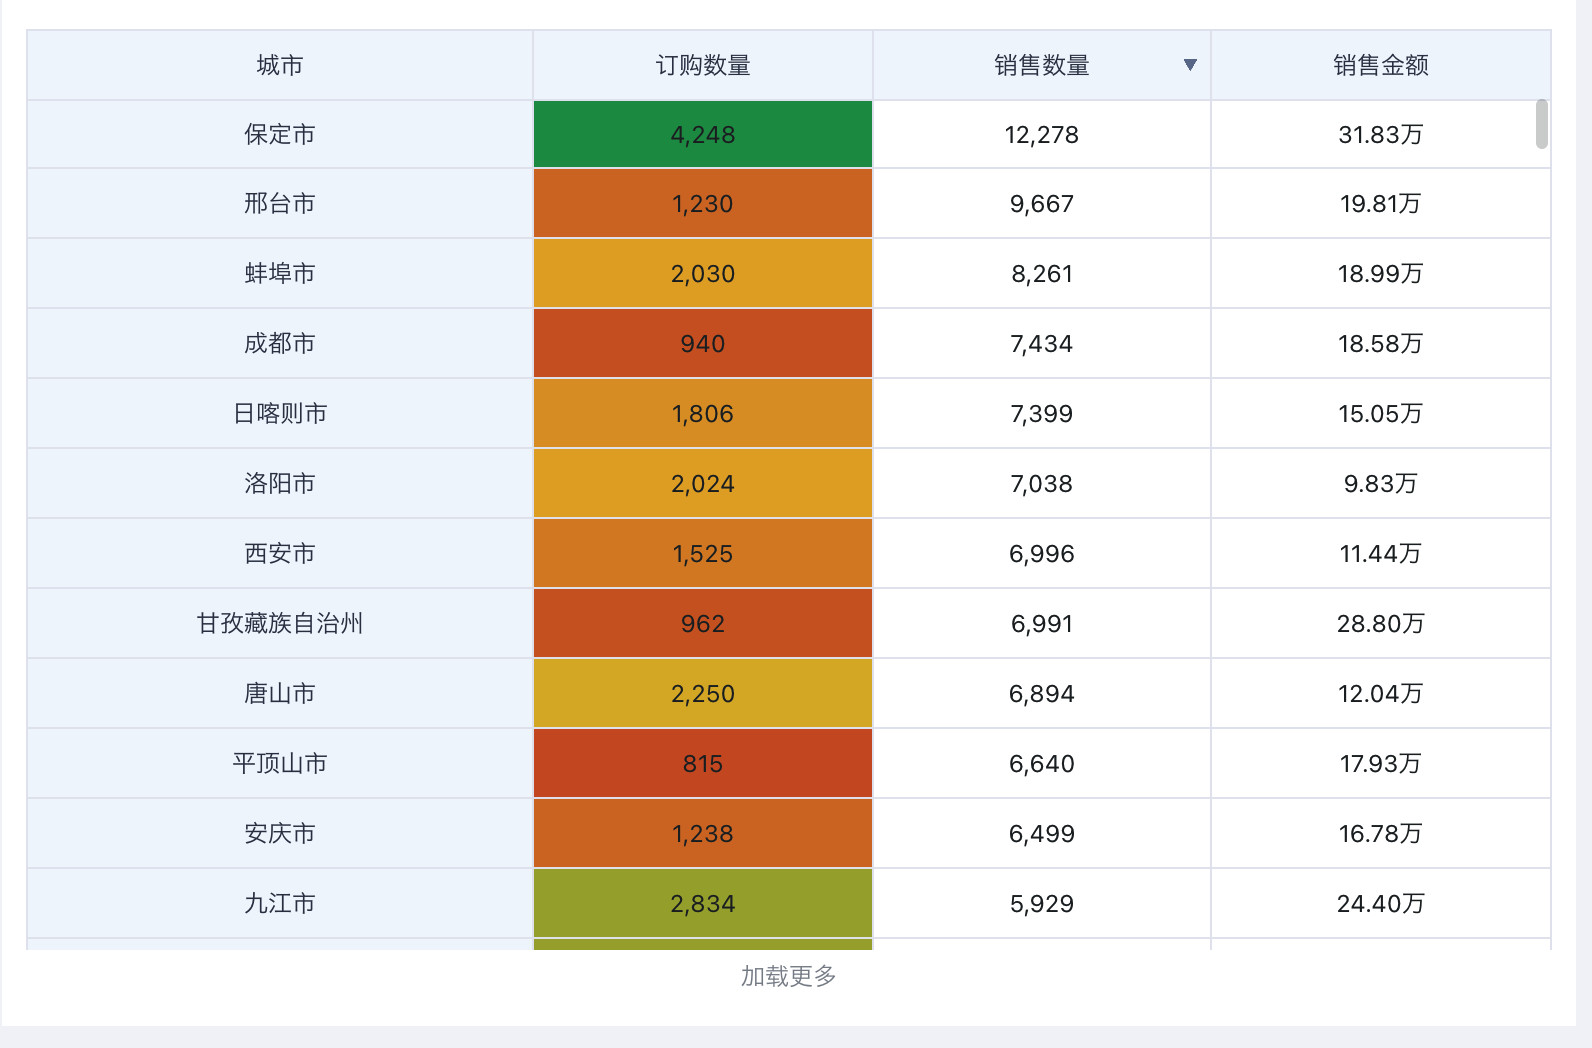The height and width of the screenshot is (1048, 1592).
Task: Click the sales quantity value 9,667
Action: [1042, 204]
